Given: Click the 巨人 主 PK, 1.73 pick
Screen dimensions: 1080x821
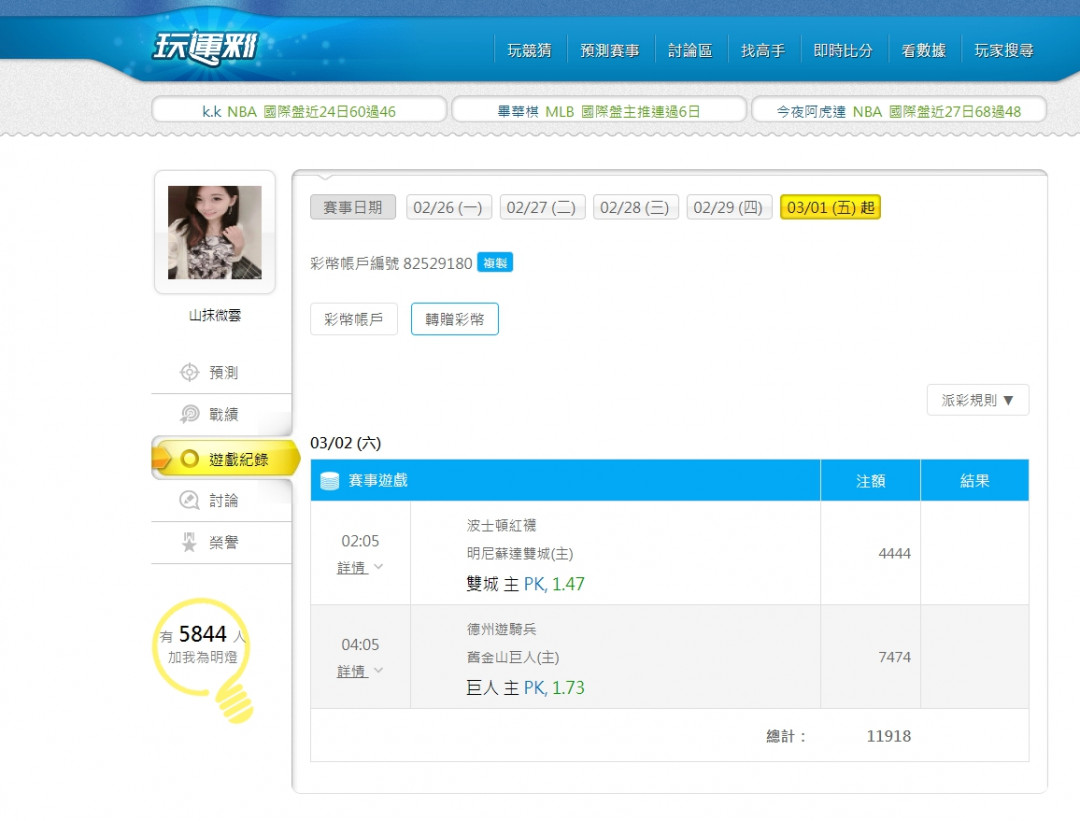Looking at the screenshot, I should [525, 687].
